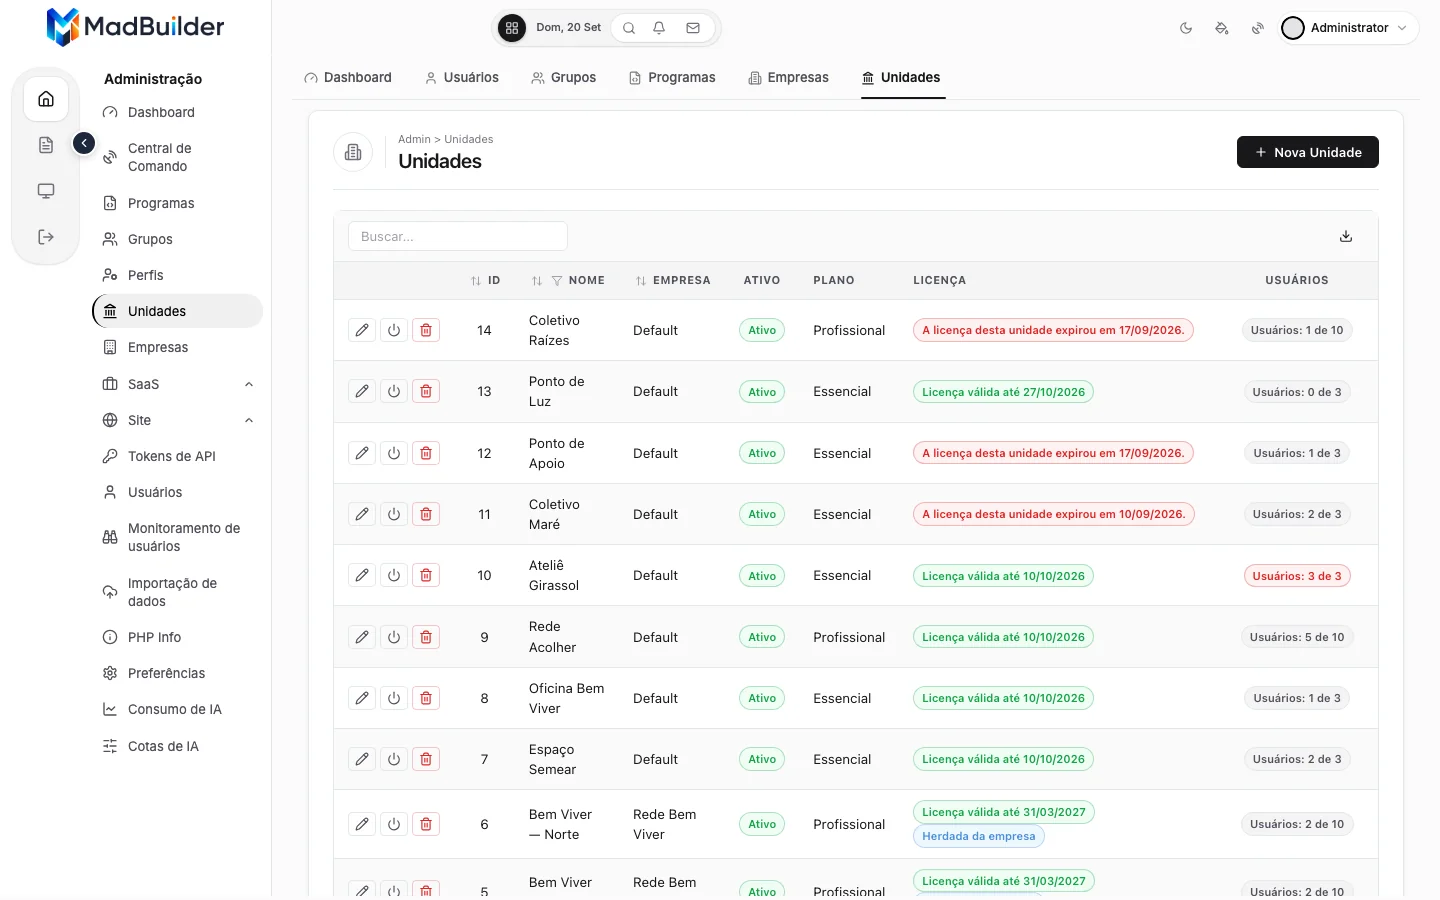The height and width of the screenshot is (900, 1440).
Task: Toggle dark mode with the moon icon
Action: tap(1186, 28)
